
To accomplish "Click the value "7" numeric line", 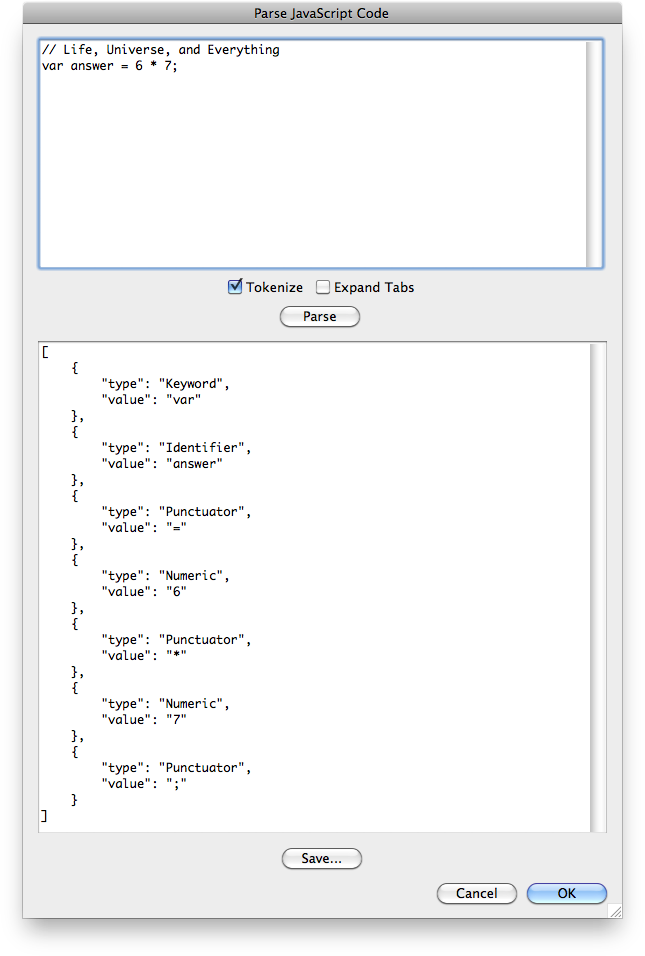I will (145, 720).
